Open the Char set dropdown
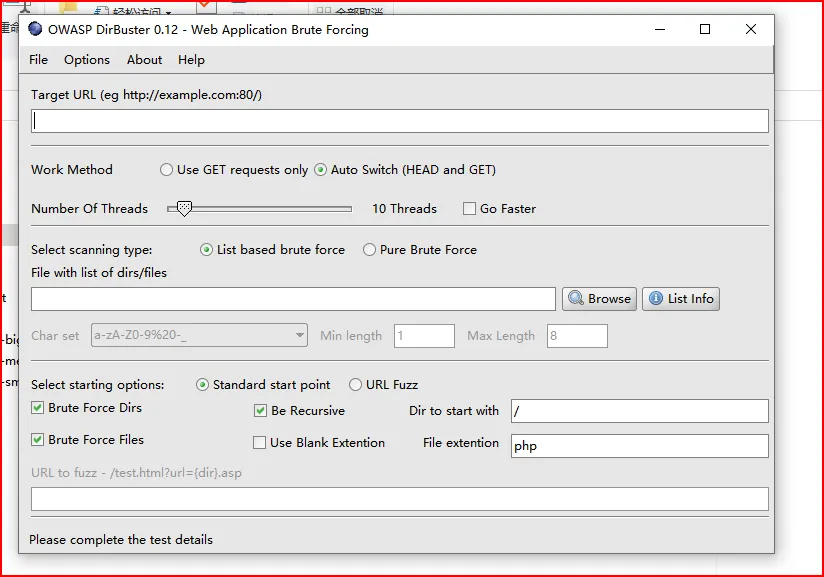824x577 pixels. coord(199,335)
